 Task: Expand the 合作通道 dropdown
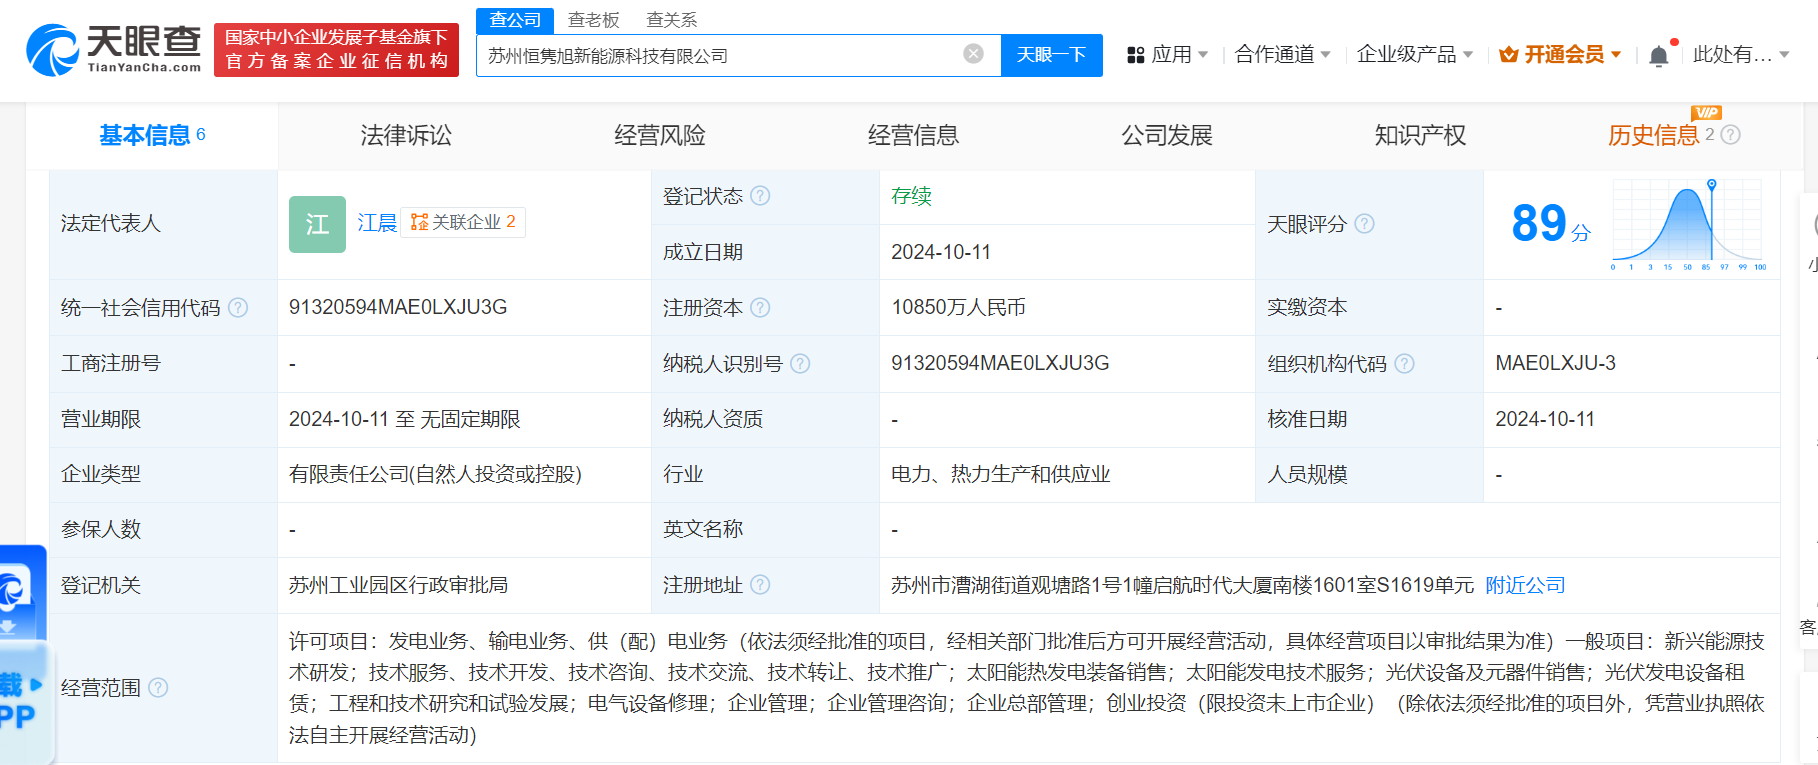[x=1282, y=55]
